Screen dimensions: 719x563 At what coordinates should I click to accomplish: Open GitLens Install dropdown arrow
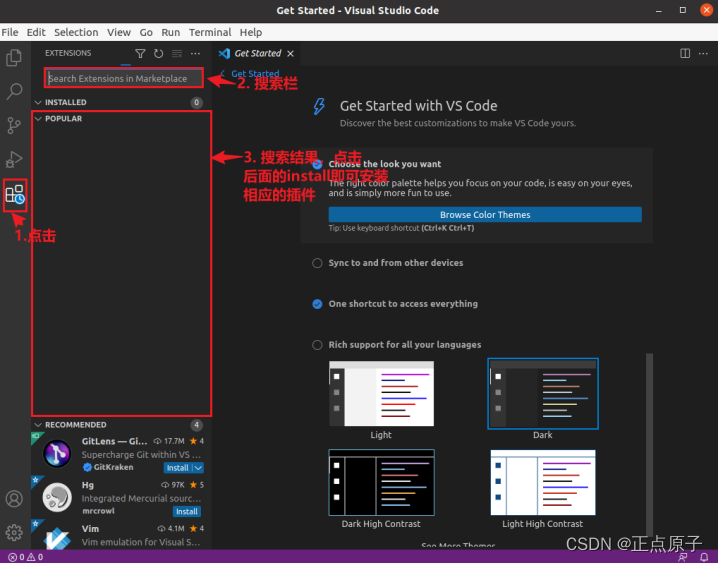pos(198,468)
